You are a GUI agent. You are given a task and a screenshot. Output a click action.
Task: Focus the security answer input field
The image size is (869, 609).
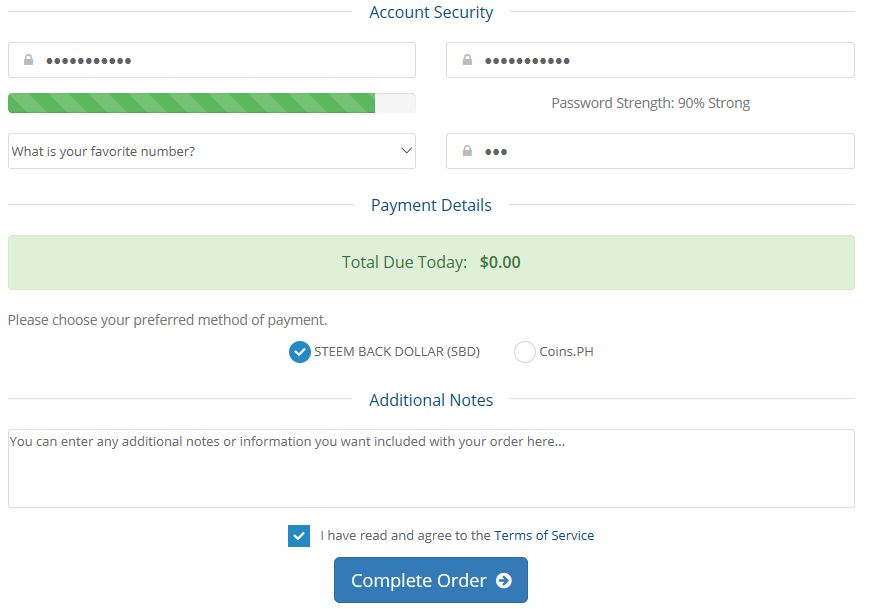click(x=650, y=151)
